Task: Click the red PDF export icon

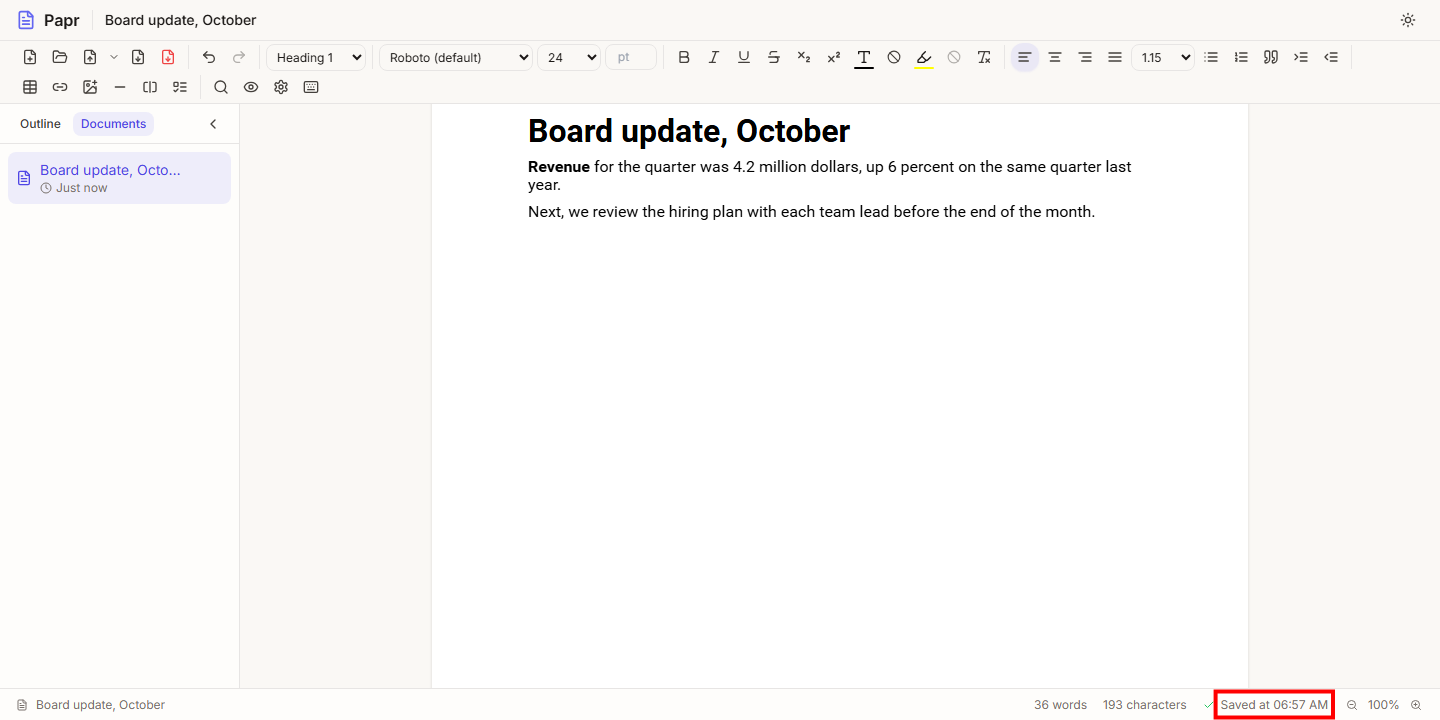Action: tap(168, 57)
